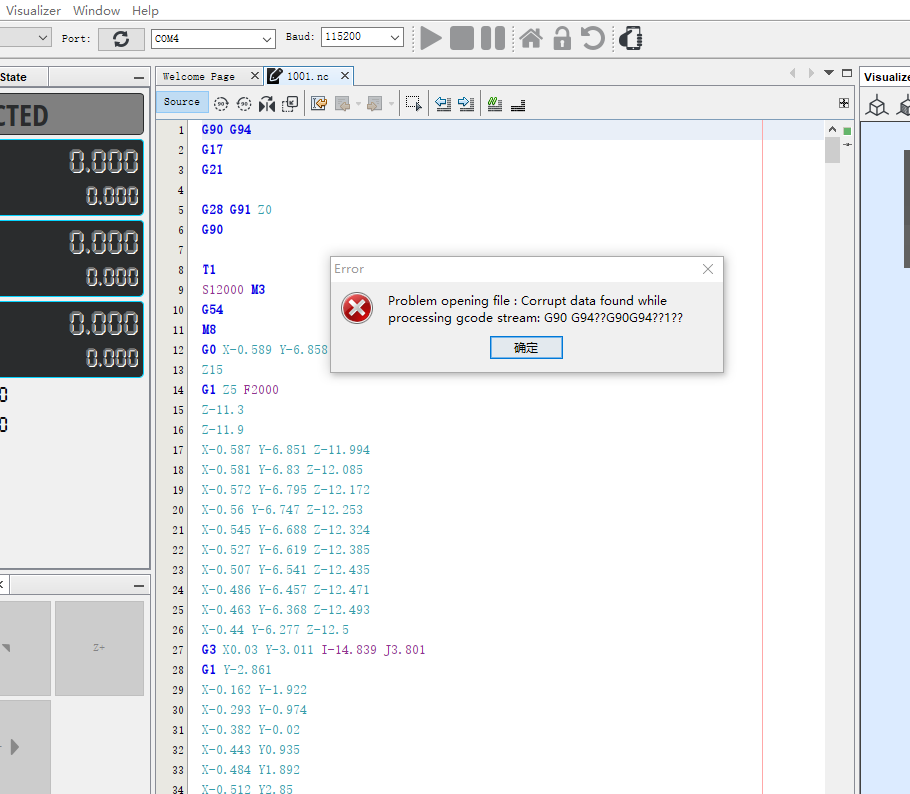Toggle the Source view button
The width and height of the screenshot is (910, 794).
(182, 102)
